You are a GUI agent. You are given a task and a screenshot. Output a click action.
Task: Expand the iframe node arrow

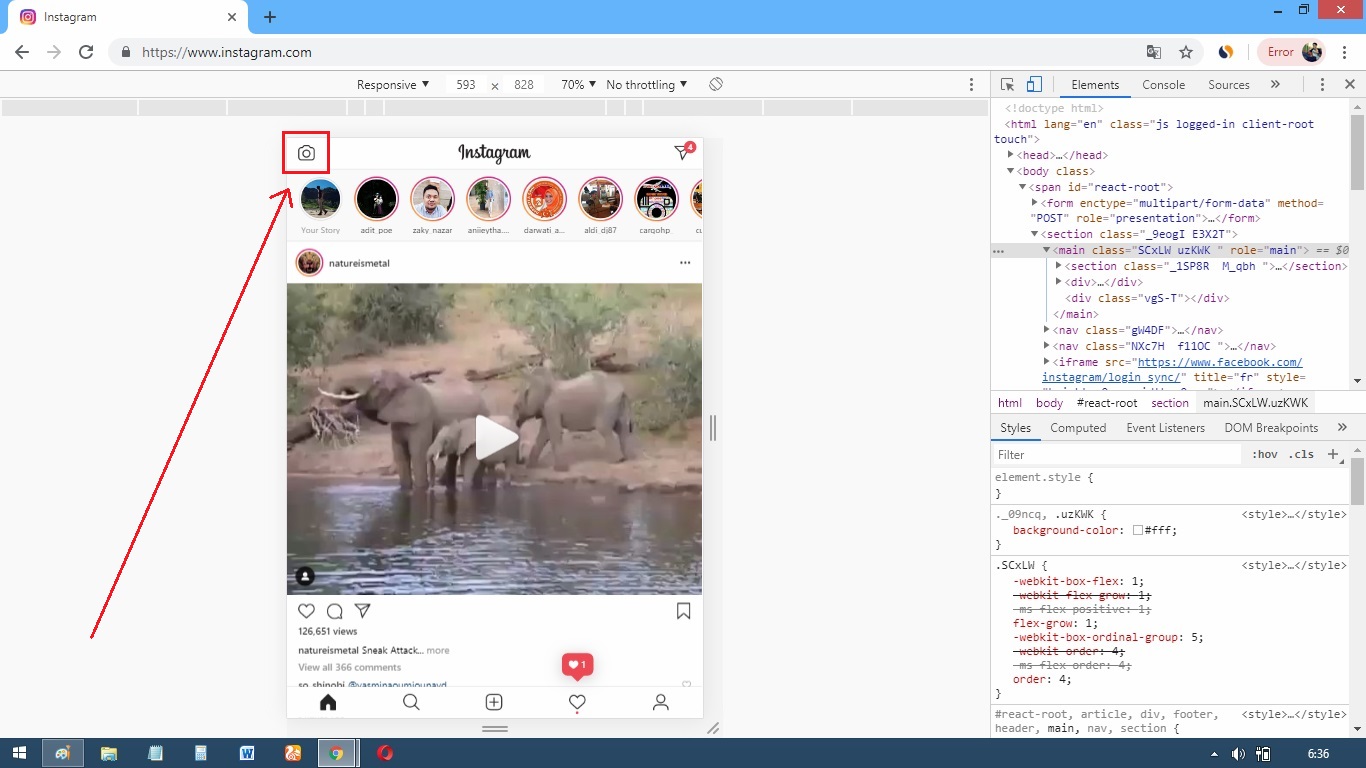pos(1047,362)
